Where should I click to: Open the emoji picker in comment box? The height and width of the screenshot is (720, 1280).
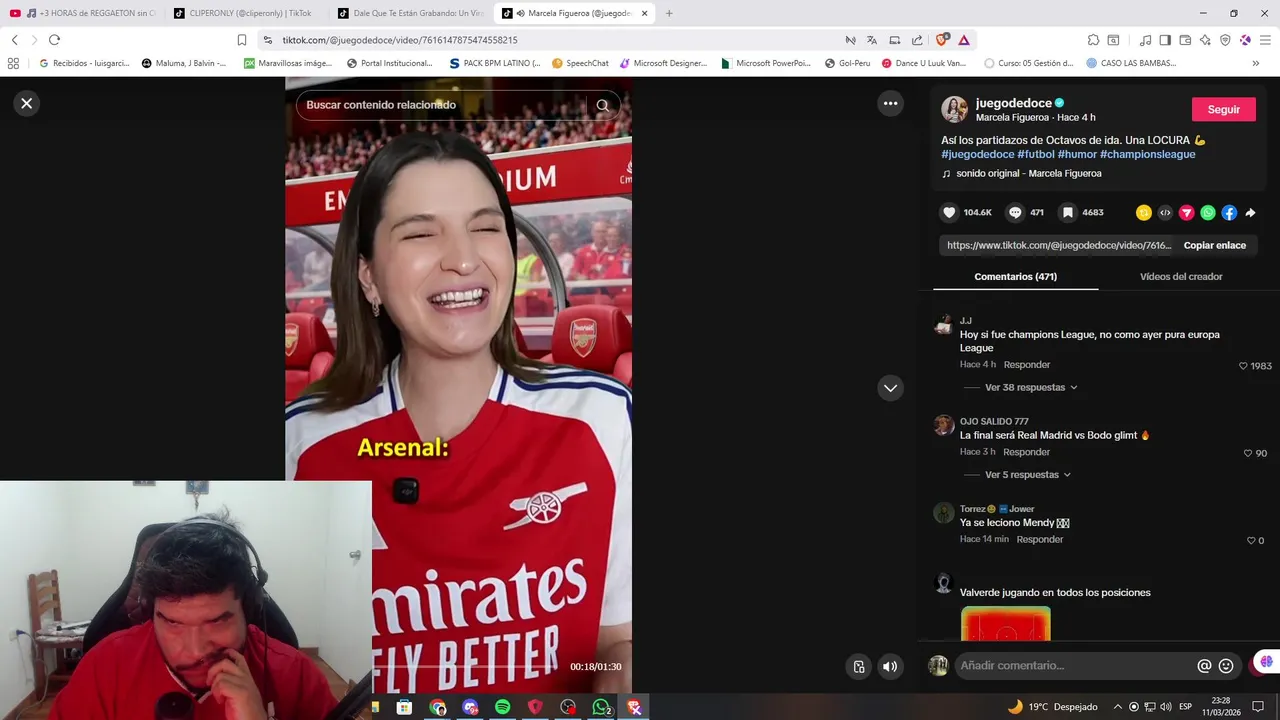click(x=1226, y=666)
